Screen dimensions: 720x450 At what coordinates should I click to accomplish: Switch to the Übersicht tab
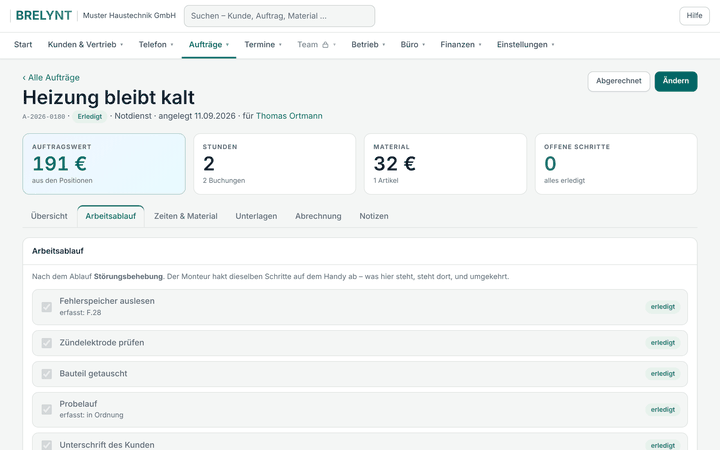pyautogui.click(x=49, y=216)
